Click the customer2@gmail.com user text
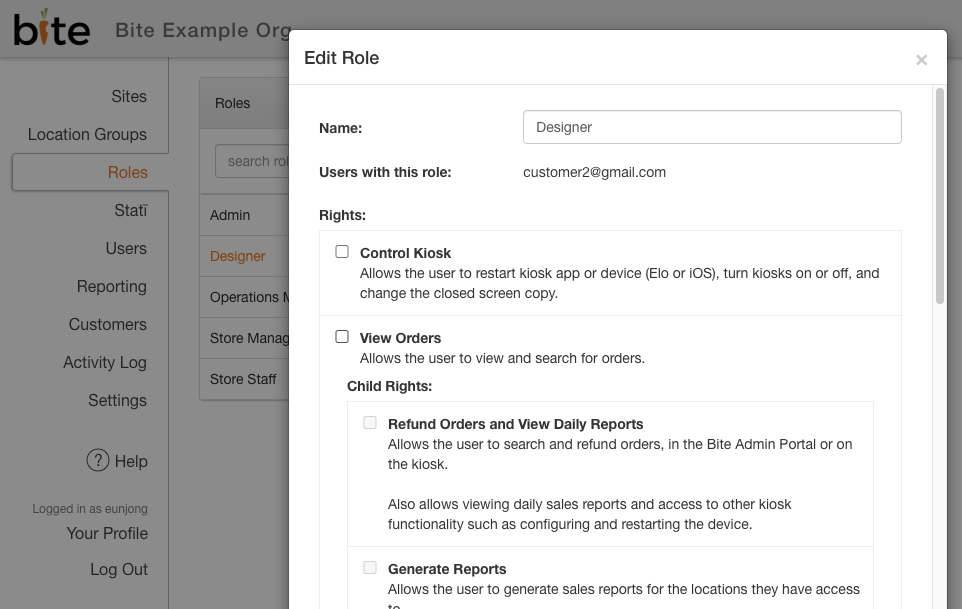The height and width of the screenshot is (609, 962). (594, 172)
